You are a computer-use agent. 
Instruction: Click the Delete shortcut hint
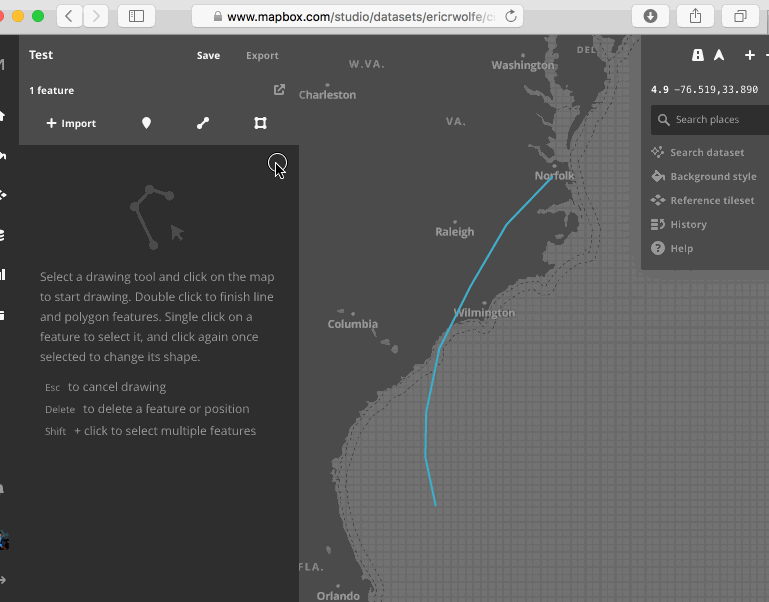coord(60,409)
